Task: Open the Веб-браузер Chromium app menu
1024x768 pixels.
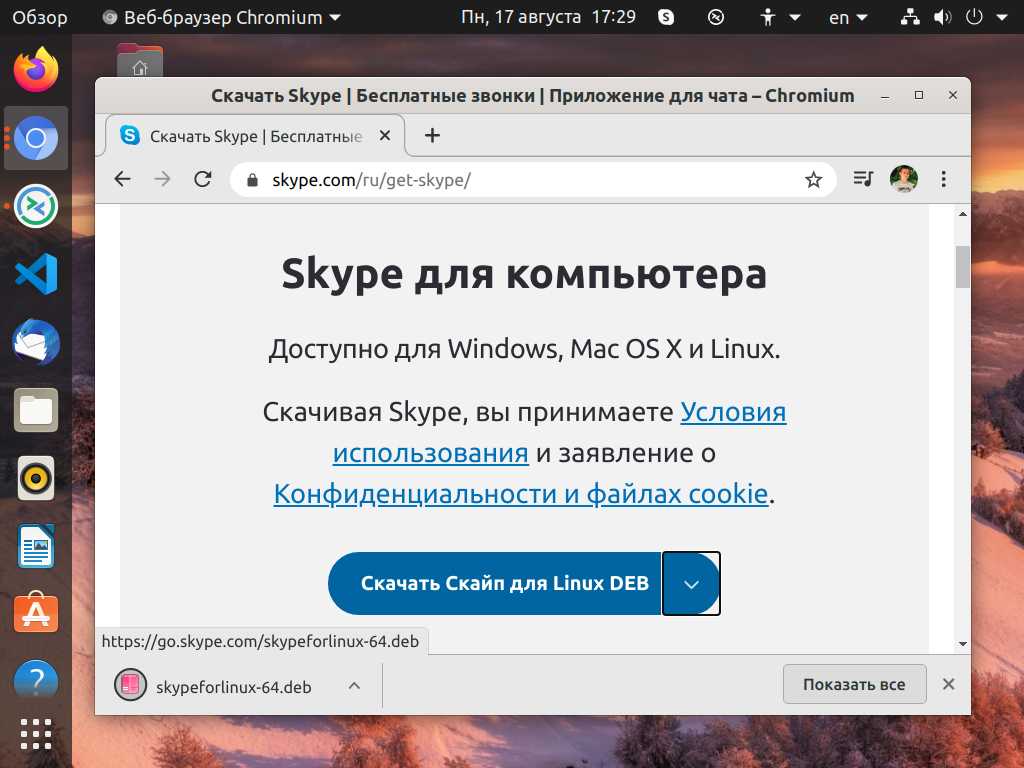Action: [221, 17]
